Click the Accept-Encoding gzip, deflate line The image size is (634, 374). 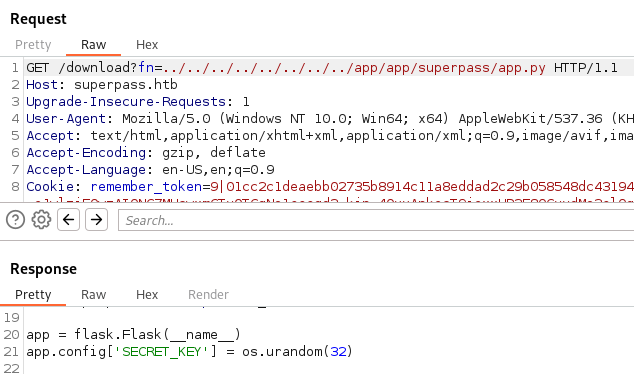pos(146,152)
